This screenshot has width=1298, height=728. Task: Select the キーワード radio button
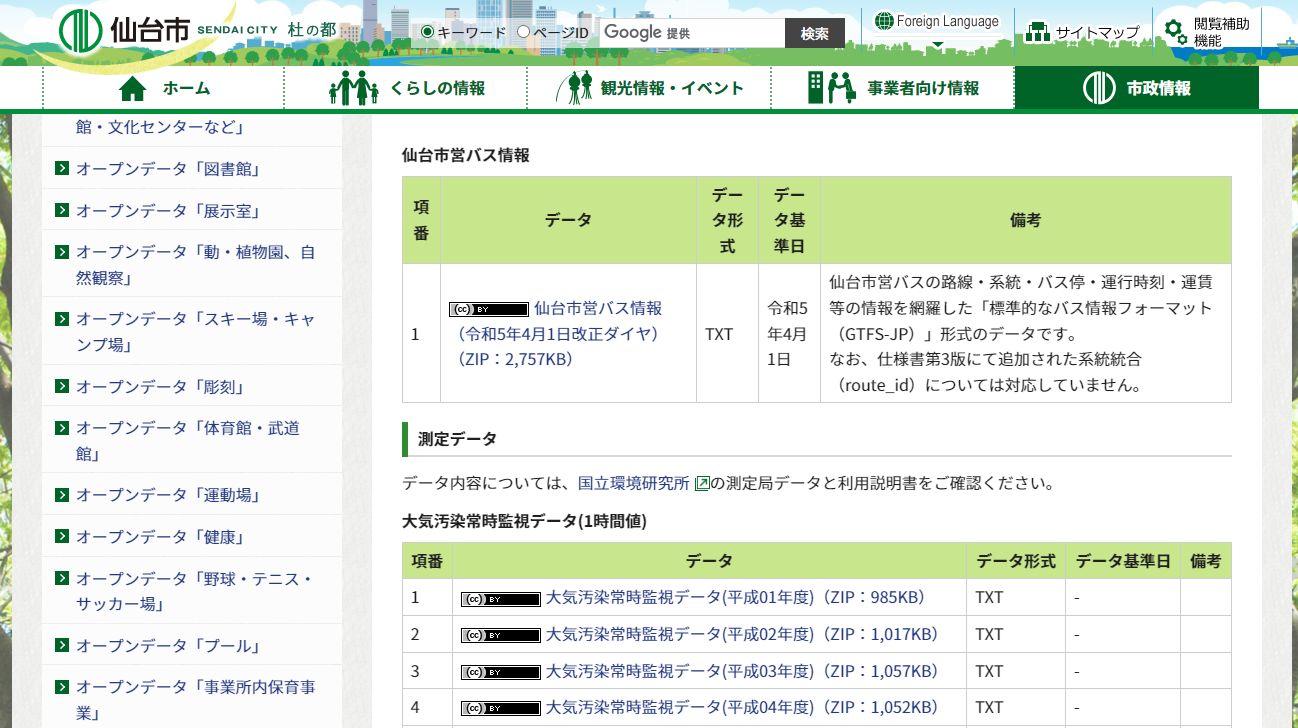click(428, 32)
